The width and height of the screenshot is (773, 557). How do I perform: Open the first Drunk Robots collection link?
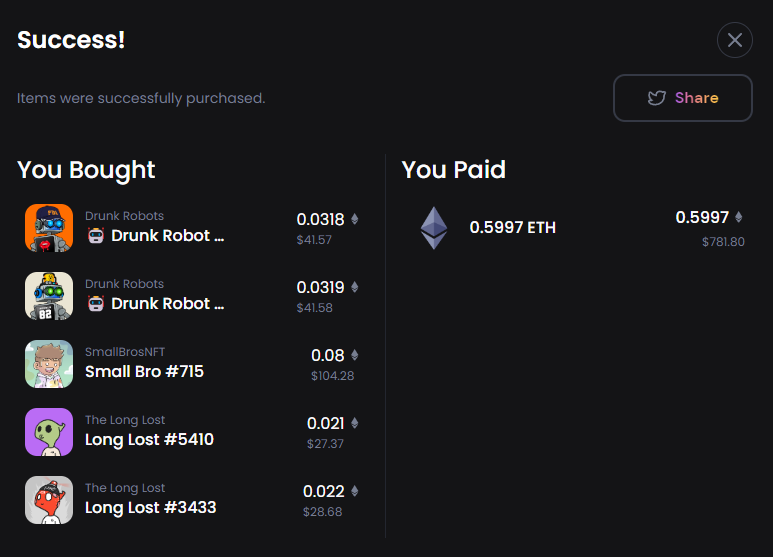coord(124,216)
